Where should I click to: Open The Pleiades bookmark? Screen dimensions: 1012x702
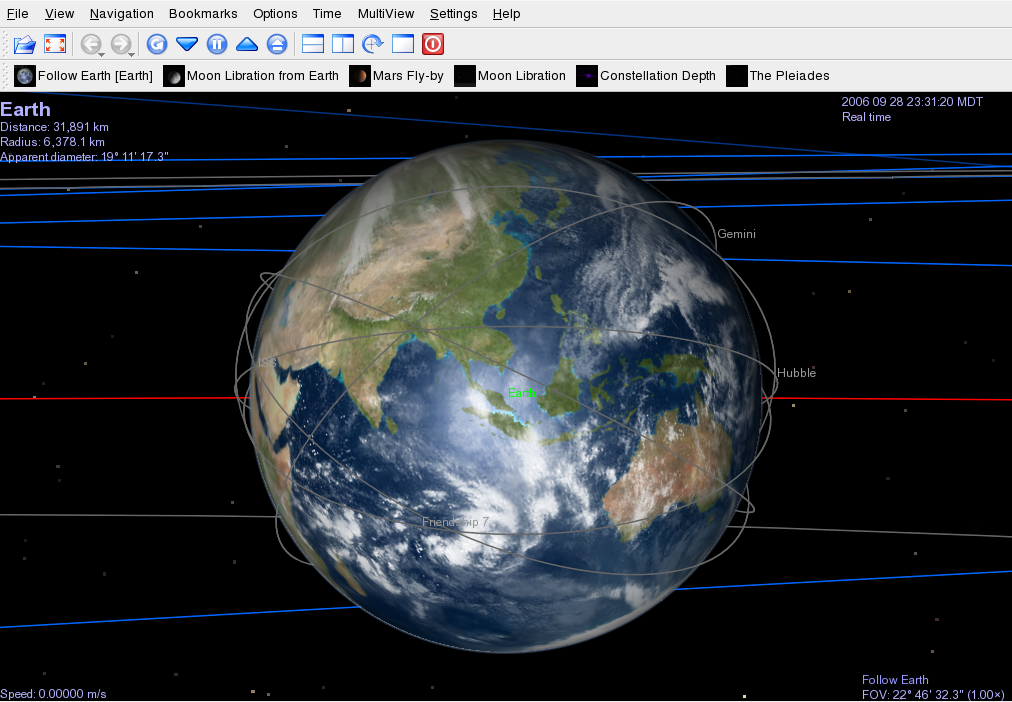tap(778, 75)
